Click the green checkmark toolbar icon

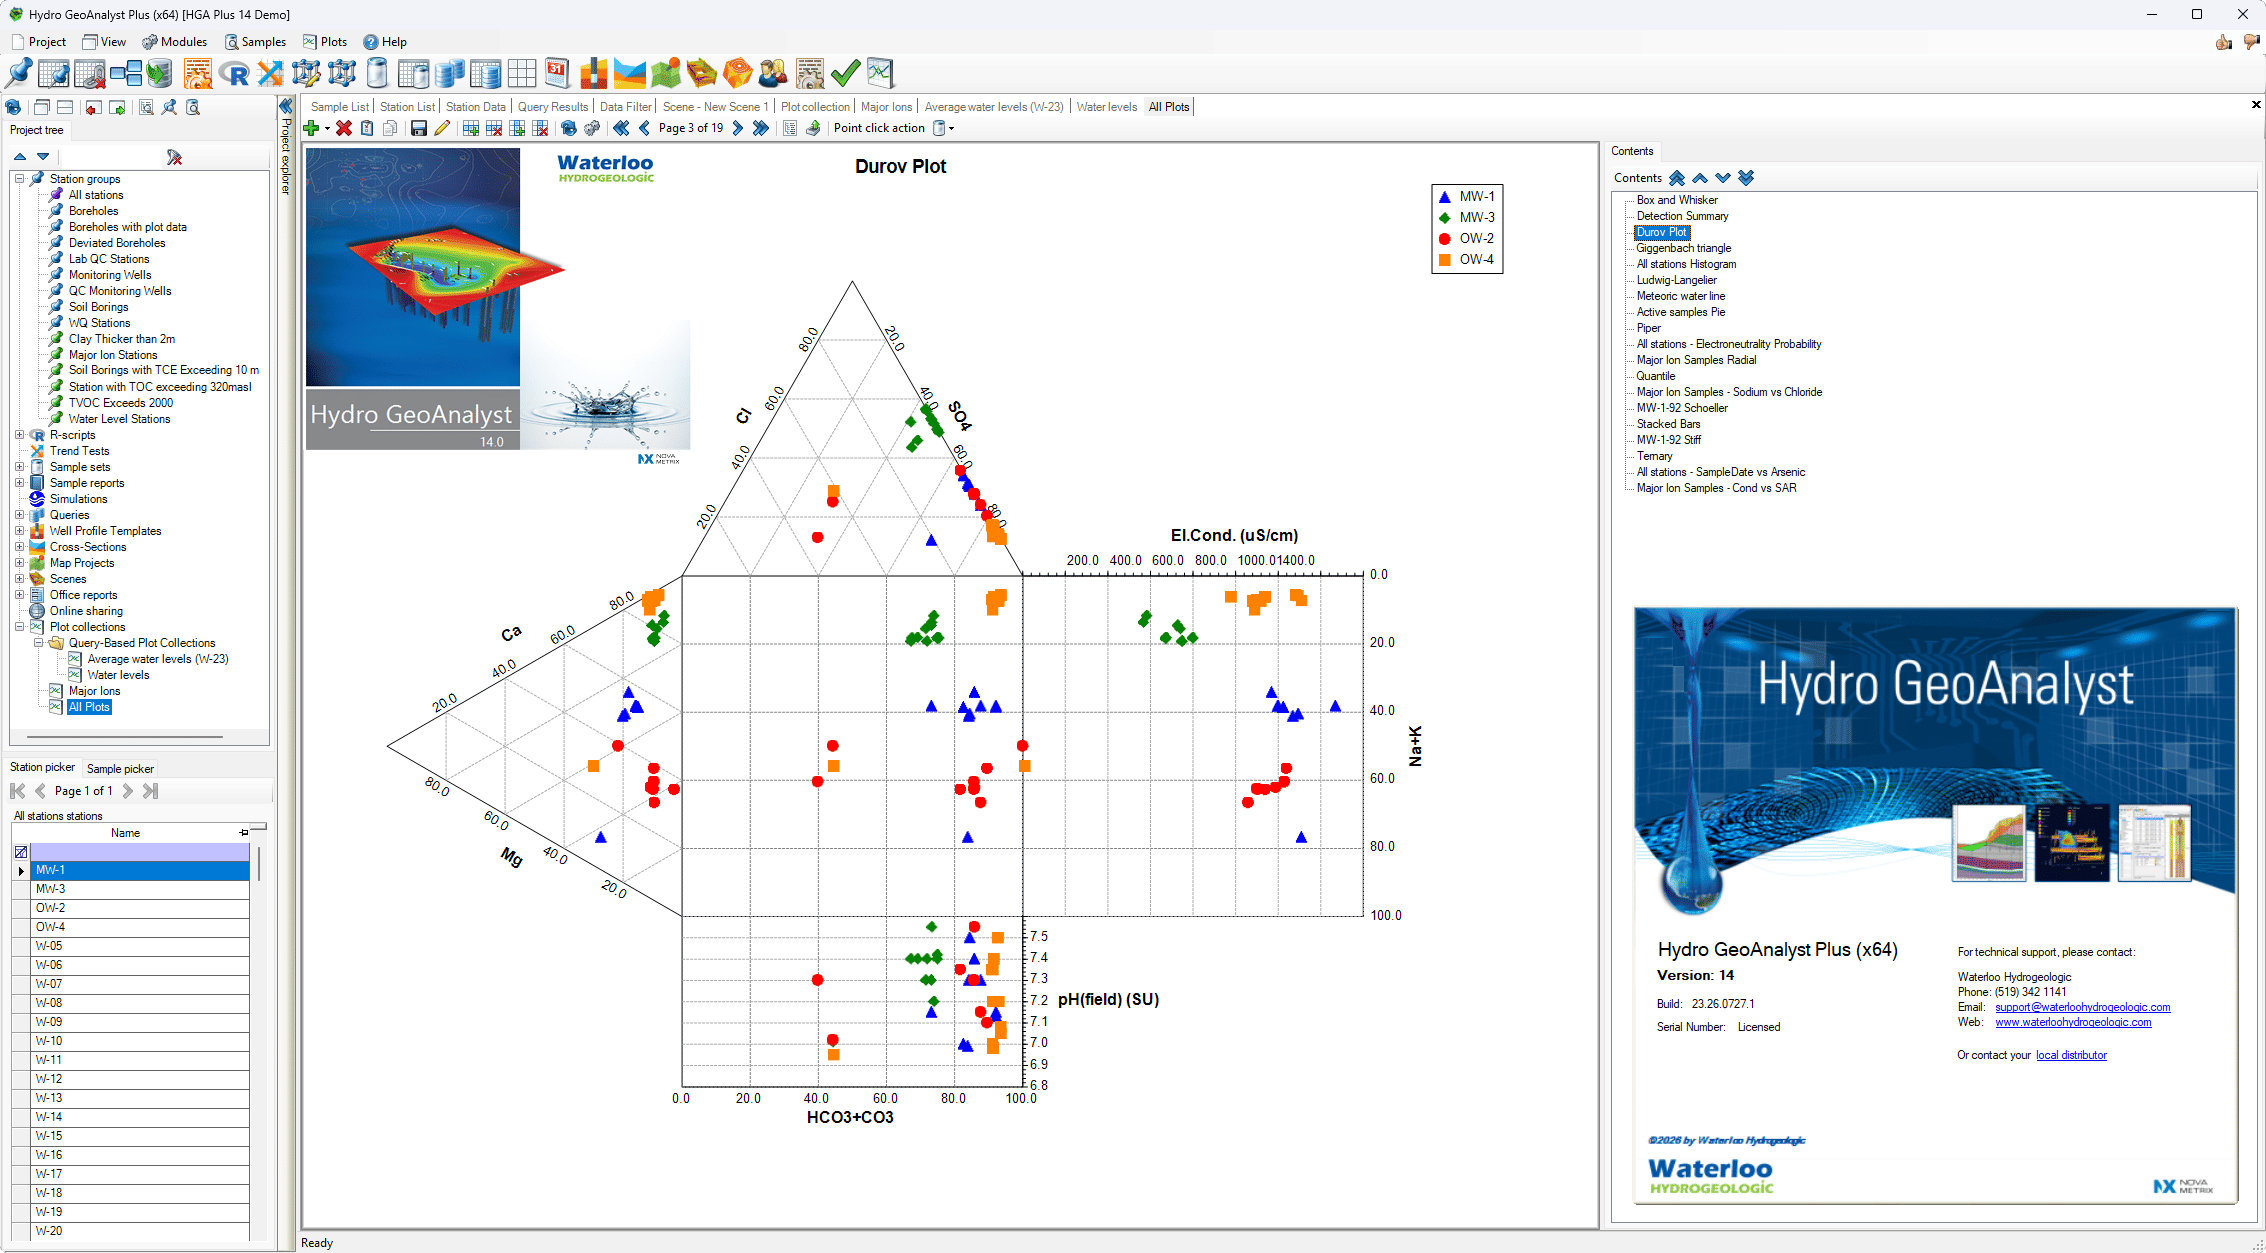[845, 73]
